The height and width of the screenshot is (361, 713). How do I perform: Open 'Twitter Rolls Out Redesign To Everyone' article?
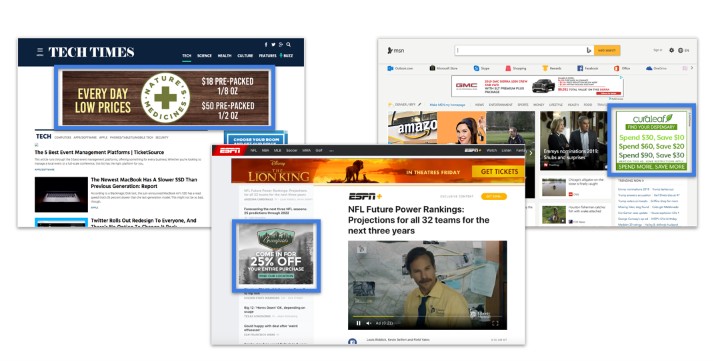coord(143,223)
